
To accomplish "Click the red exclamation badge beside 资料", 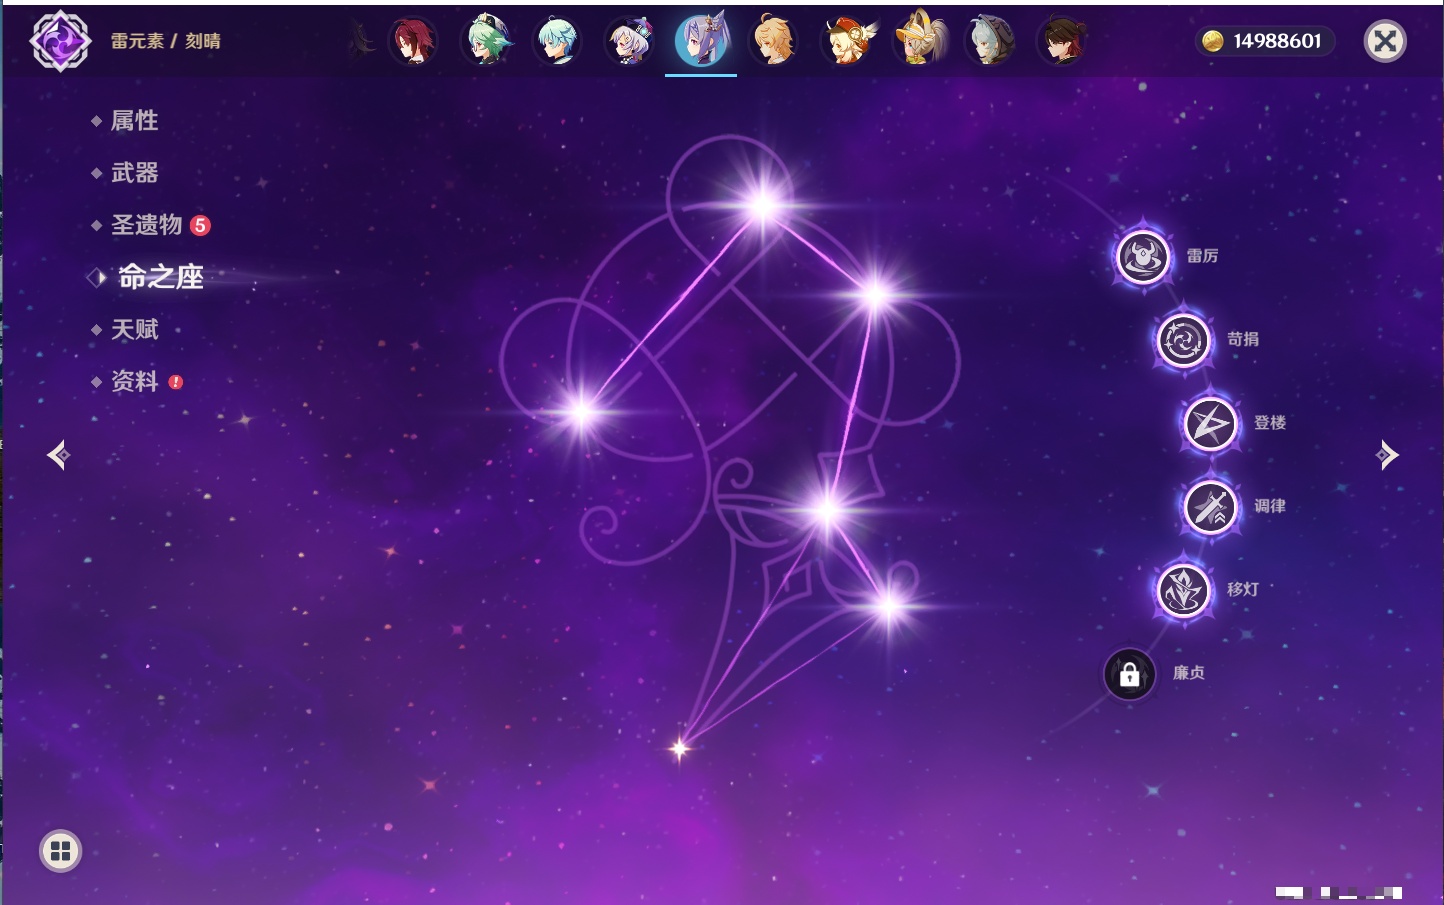I will tap(176, 382).
